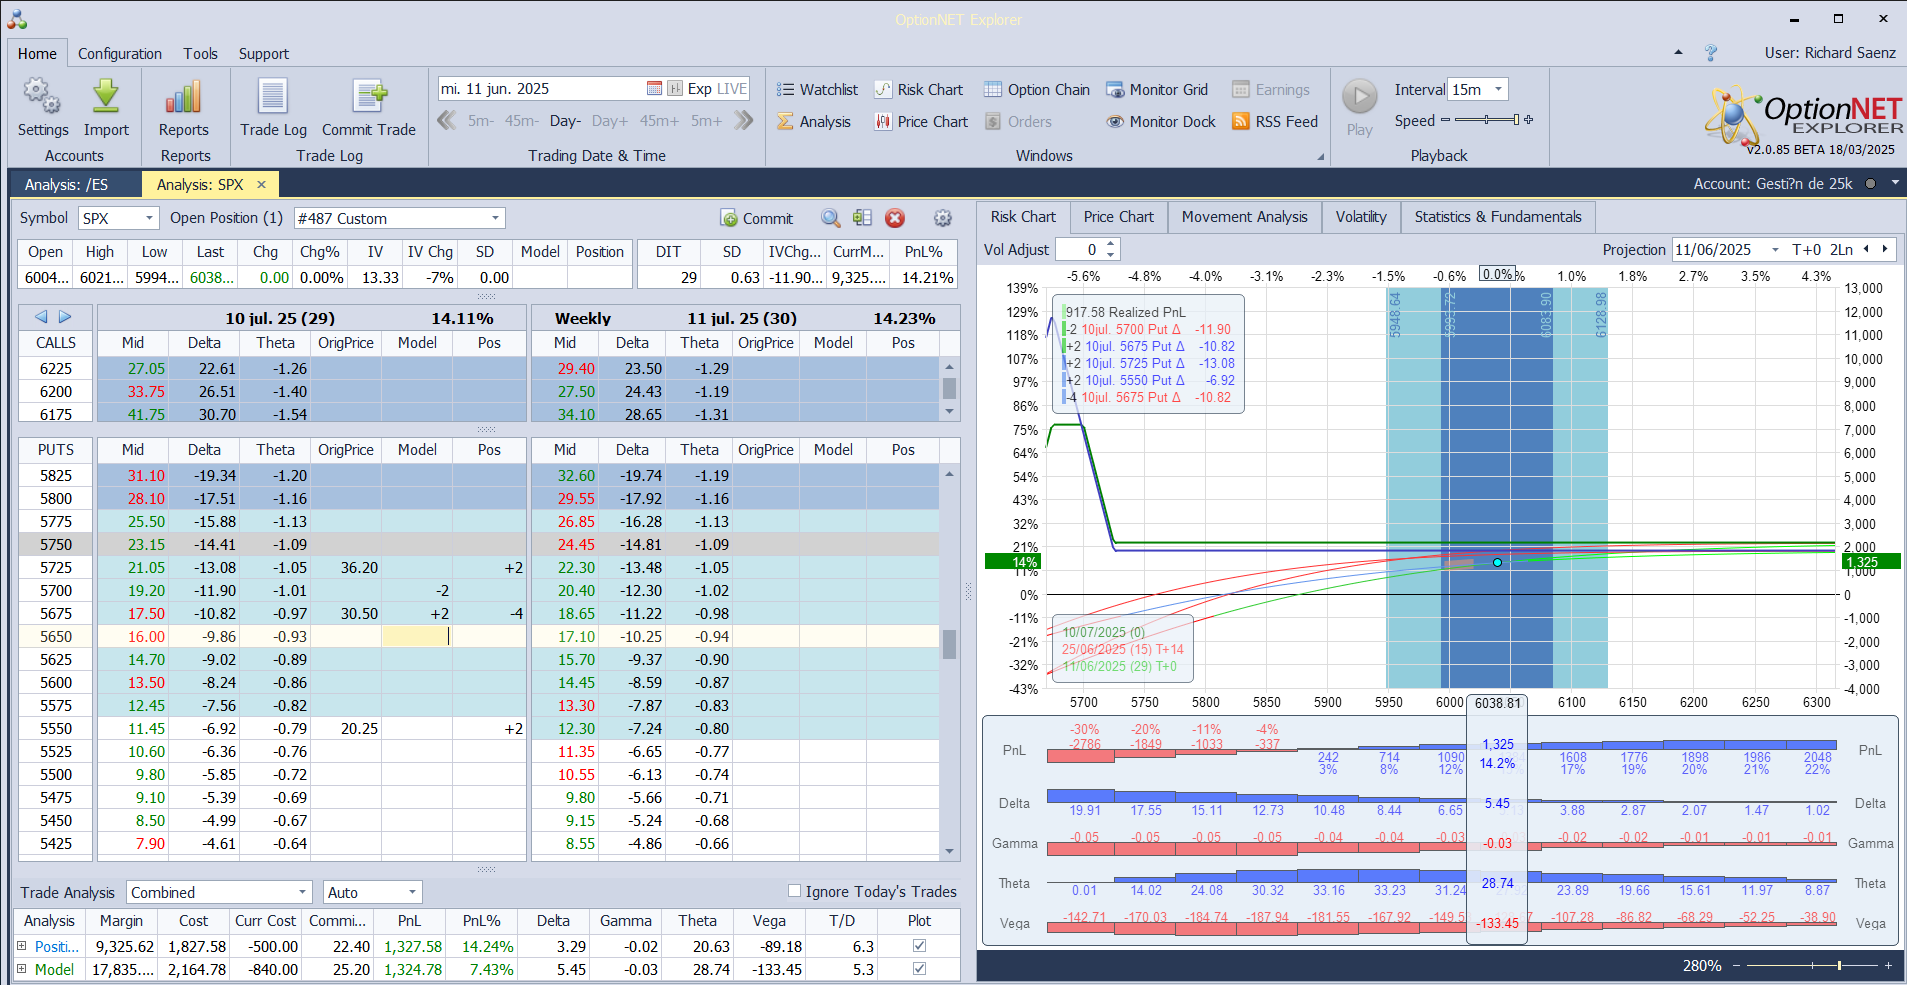Click the T+0 projection button
The width and height of the screenshot is (1907, 985).
(x=1806, y=250)
